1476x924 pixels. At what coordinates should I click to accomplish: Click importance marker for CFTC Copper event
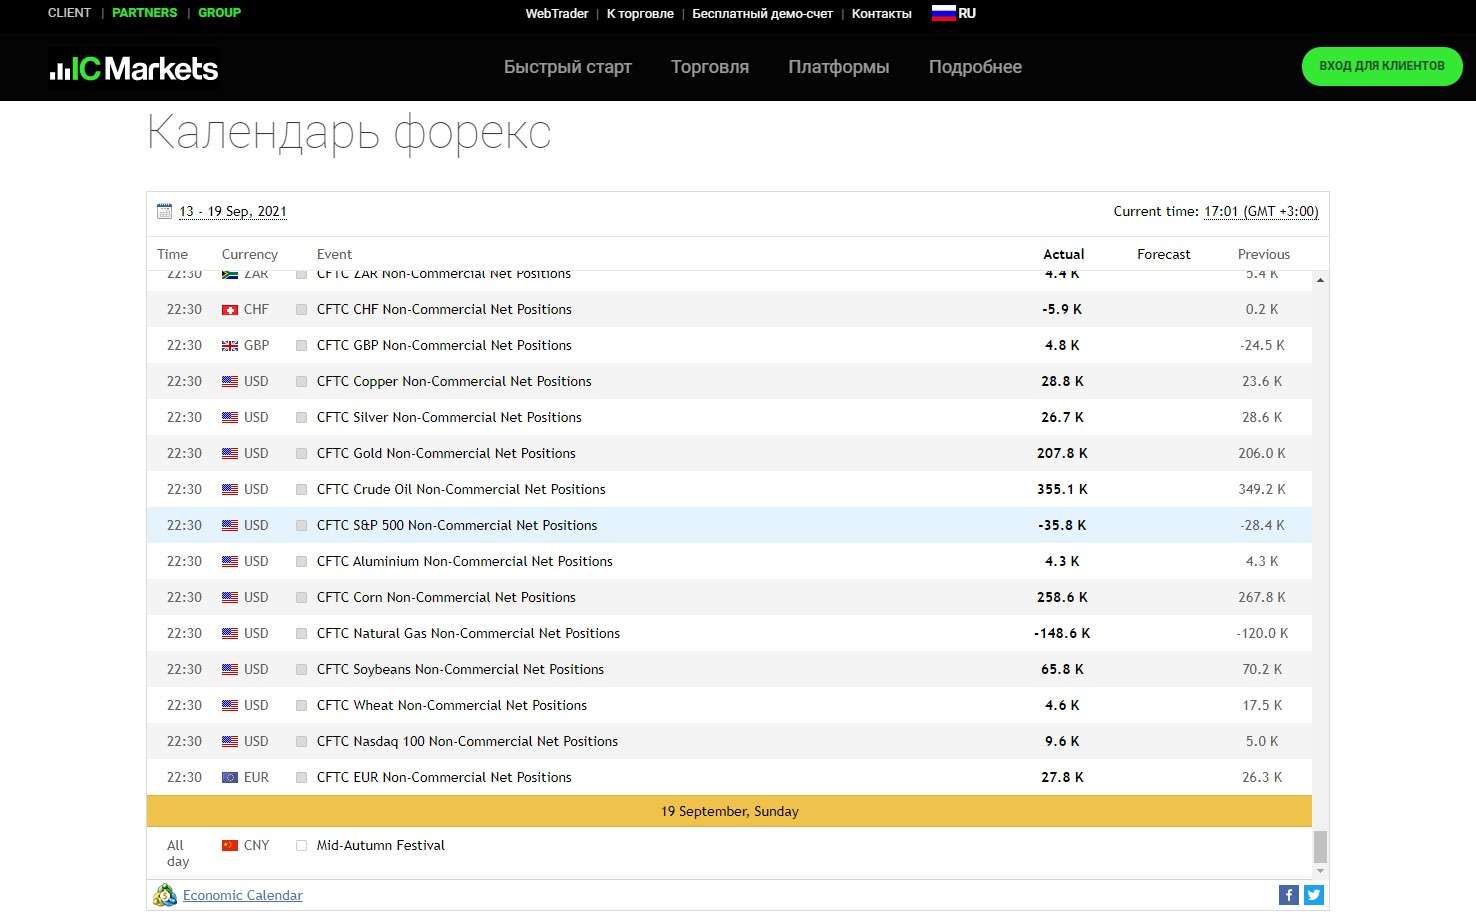pos(301,382)
